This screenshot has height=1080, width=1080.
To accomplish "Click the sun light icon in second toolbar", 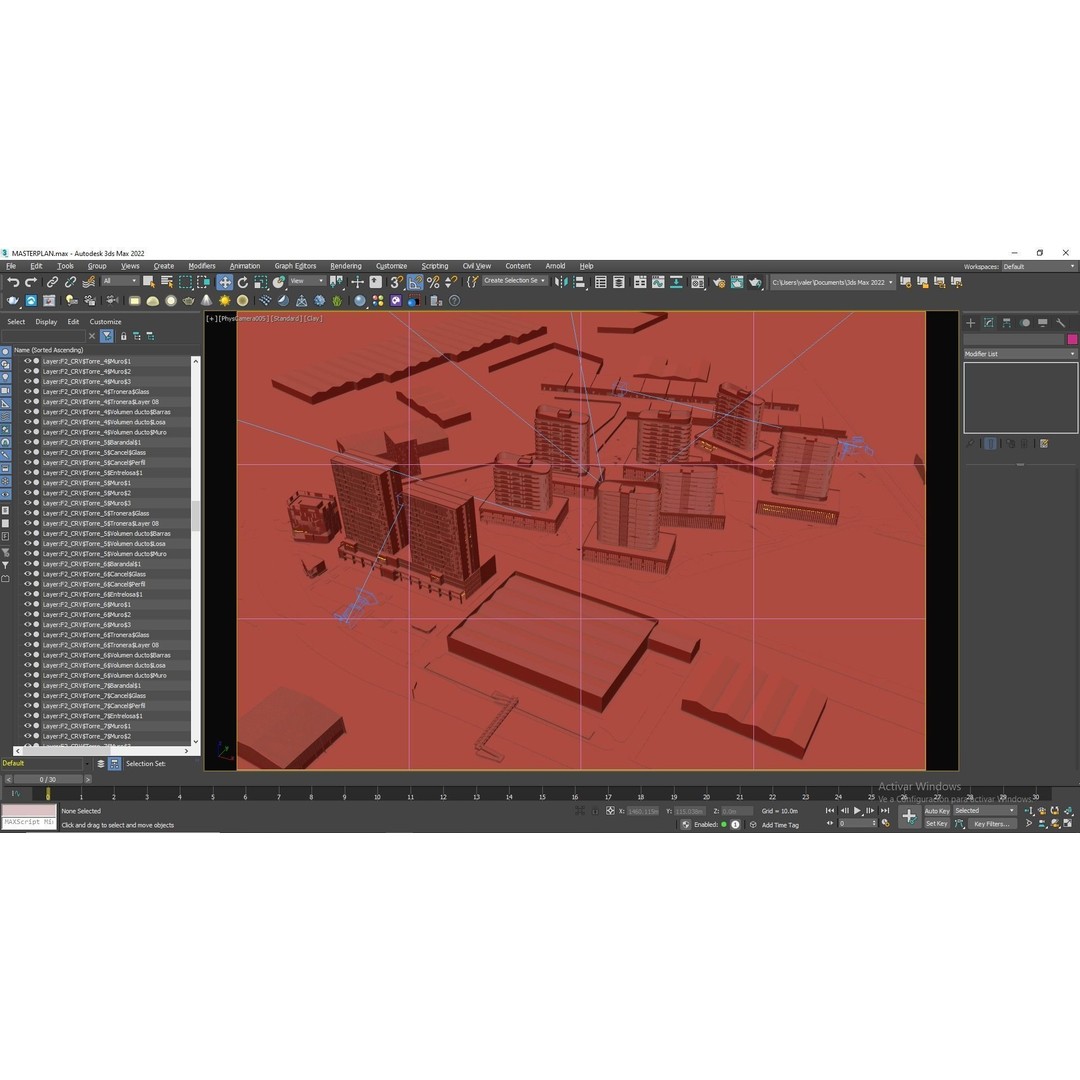I will click(225, 301).
